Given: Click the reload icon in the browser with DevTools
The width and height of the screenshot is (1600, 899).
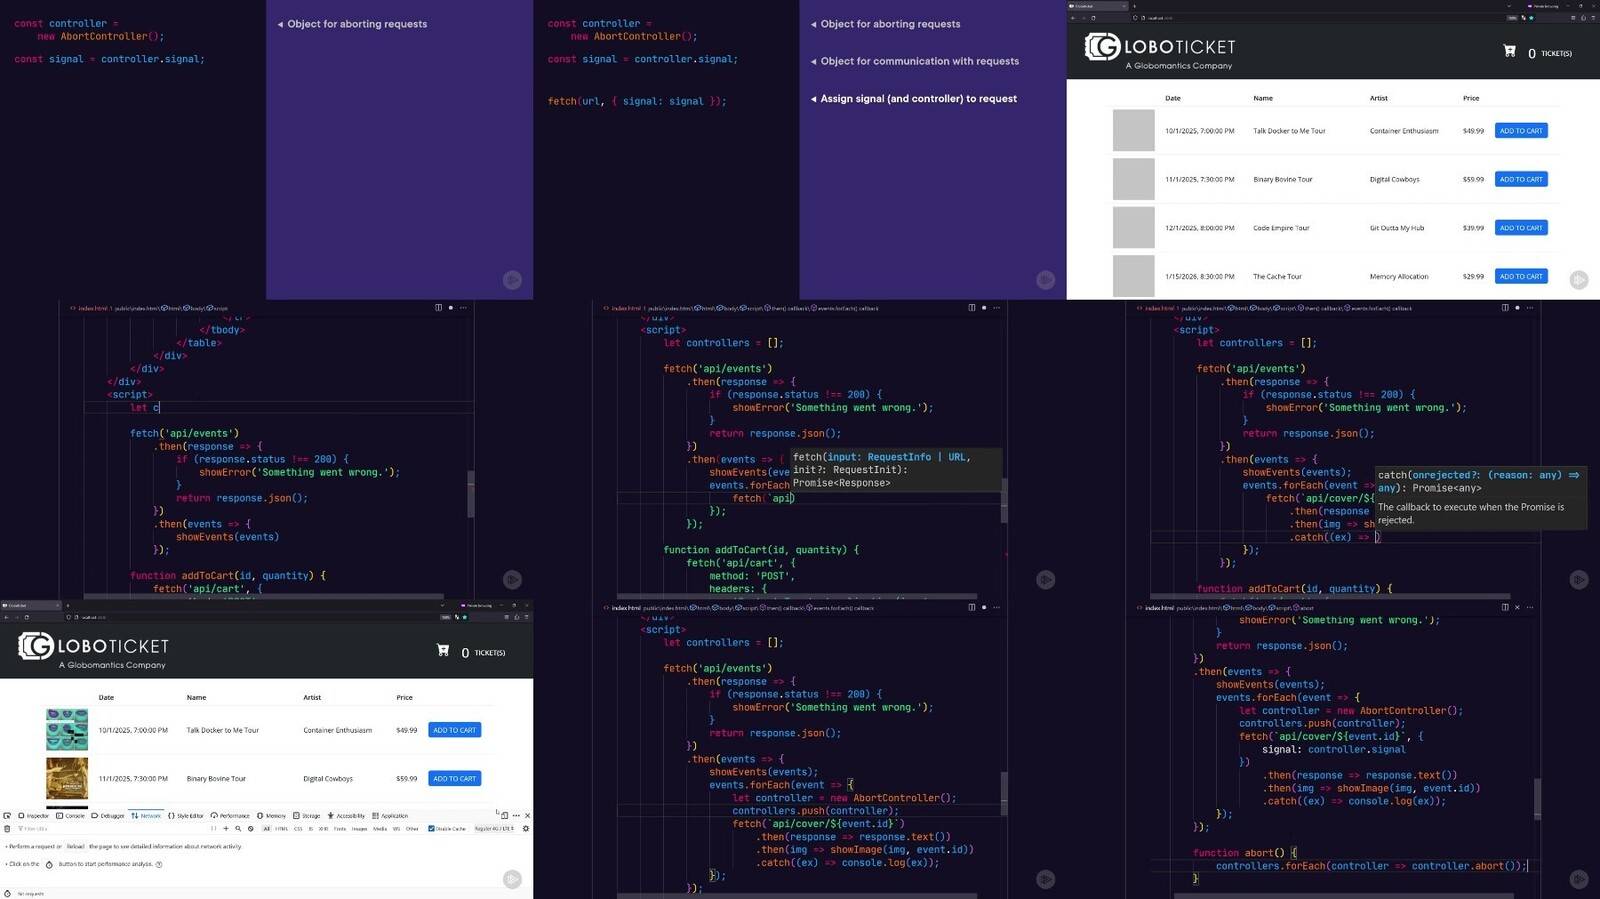Looking at the screenshot, I should (x=26, y=617).
